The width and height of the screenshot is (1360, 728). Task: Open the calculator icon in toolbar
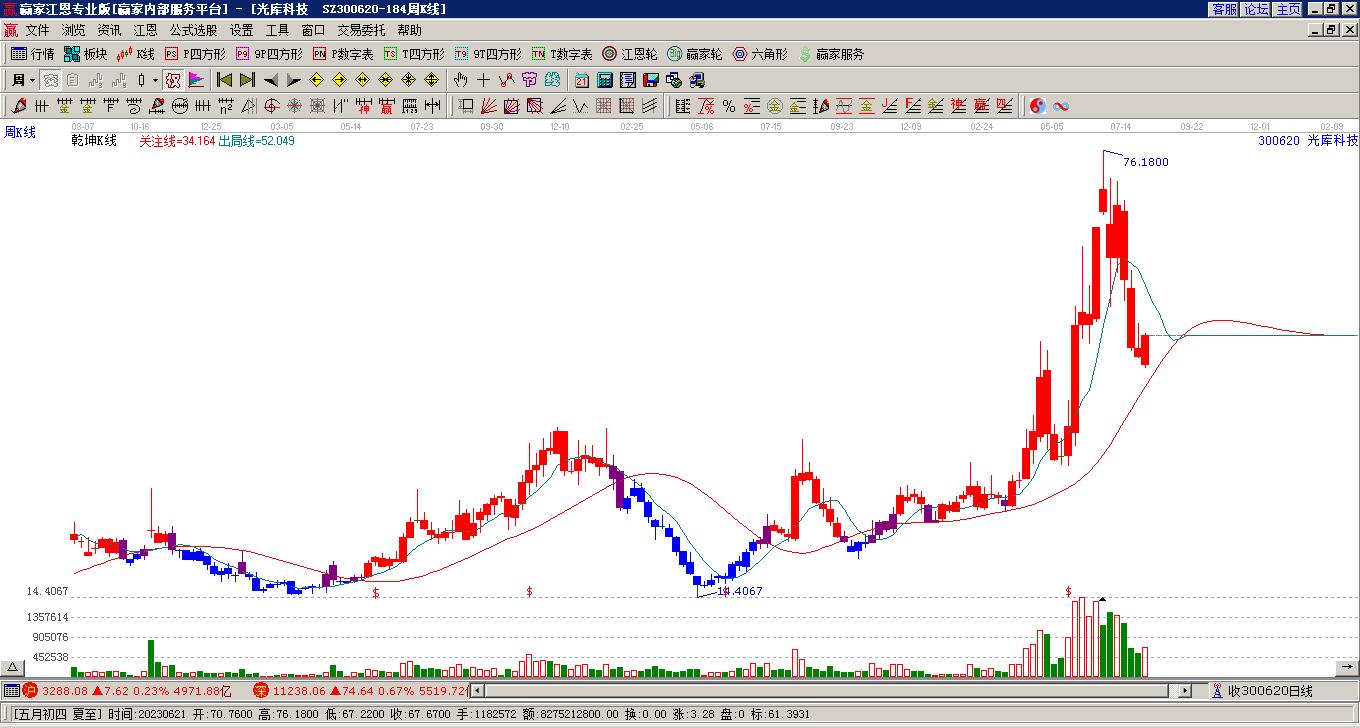pos(605,80)
